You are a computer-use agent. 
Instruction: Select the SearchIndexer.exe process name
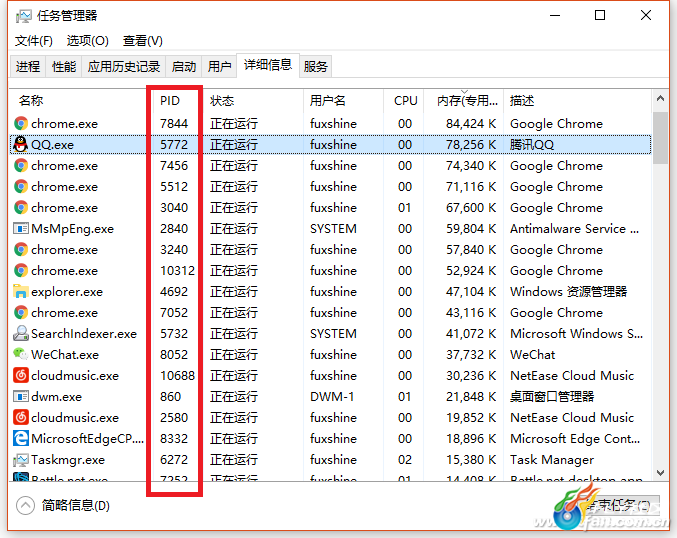tap(84, 334)
